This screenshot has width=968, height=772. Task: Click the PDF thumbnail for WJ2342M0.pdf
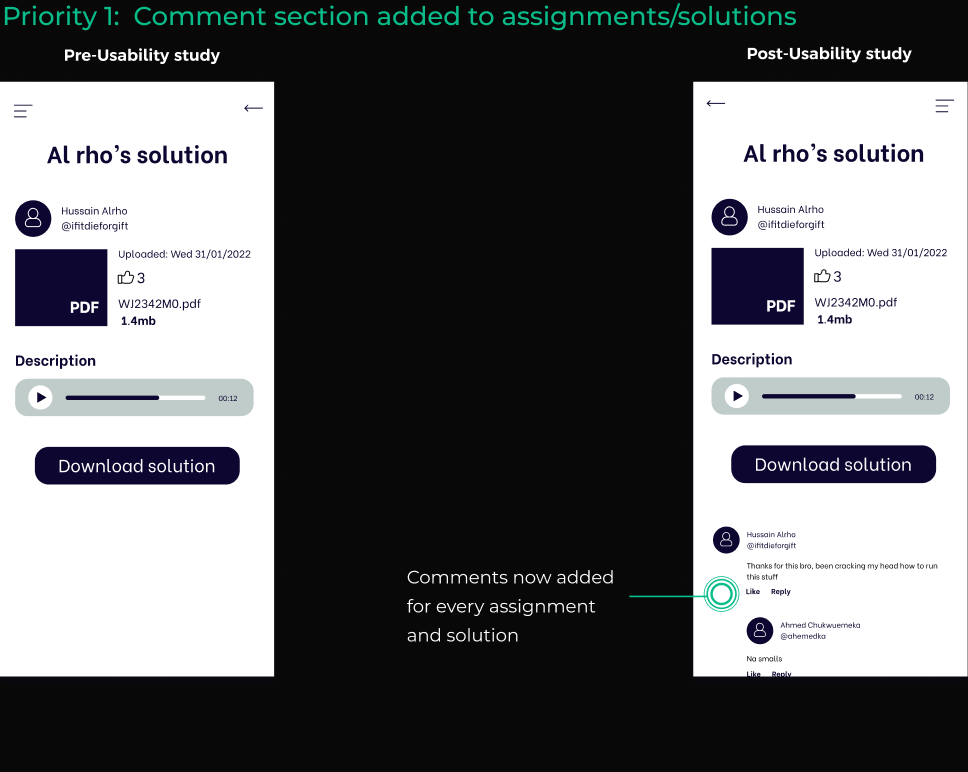point(61,287)
